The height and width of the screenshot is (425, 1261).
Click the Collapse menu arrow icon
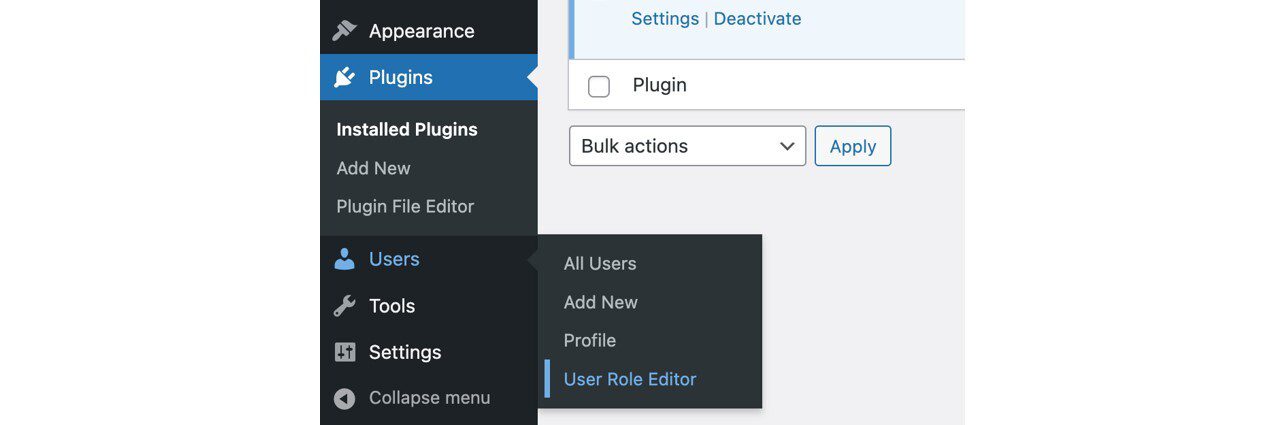[x=344, y=398]
